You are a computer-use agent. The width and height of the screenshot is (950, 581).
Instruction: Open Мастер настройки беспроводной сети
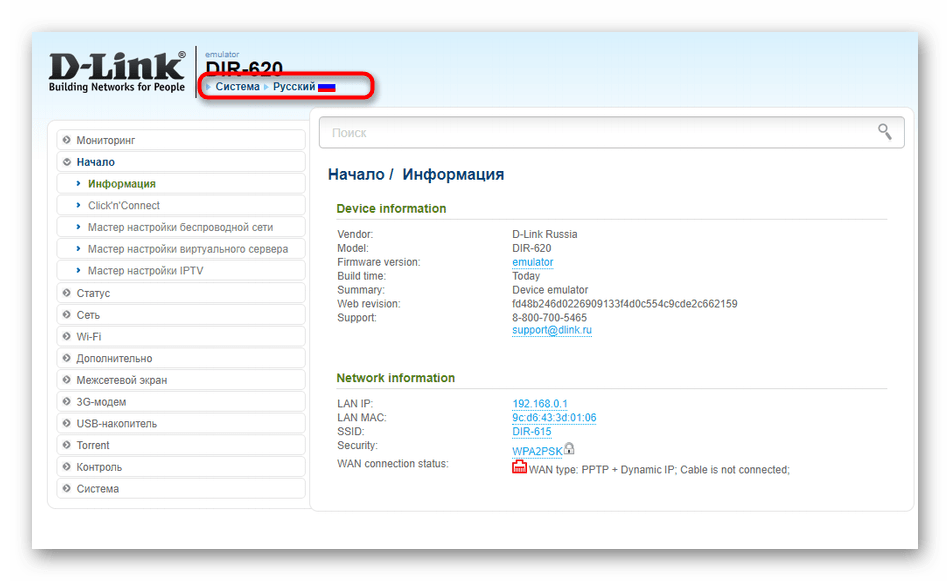pyautogui.click(x=181, y=227)
